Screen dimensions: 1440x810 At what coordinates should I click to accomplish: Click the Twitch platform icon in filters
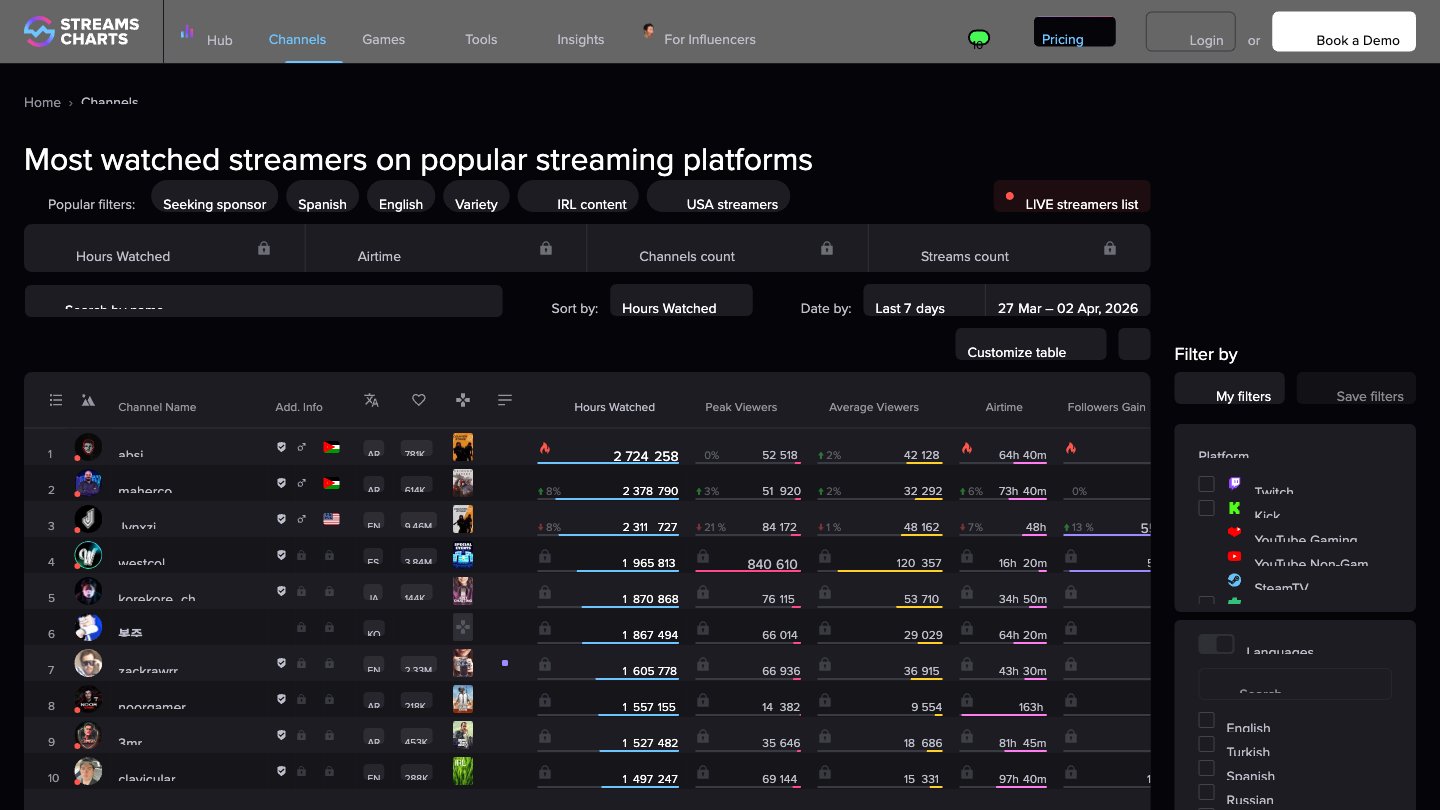pos(1235,484)
